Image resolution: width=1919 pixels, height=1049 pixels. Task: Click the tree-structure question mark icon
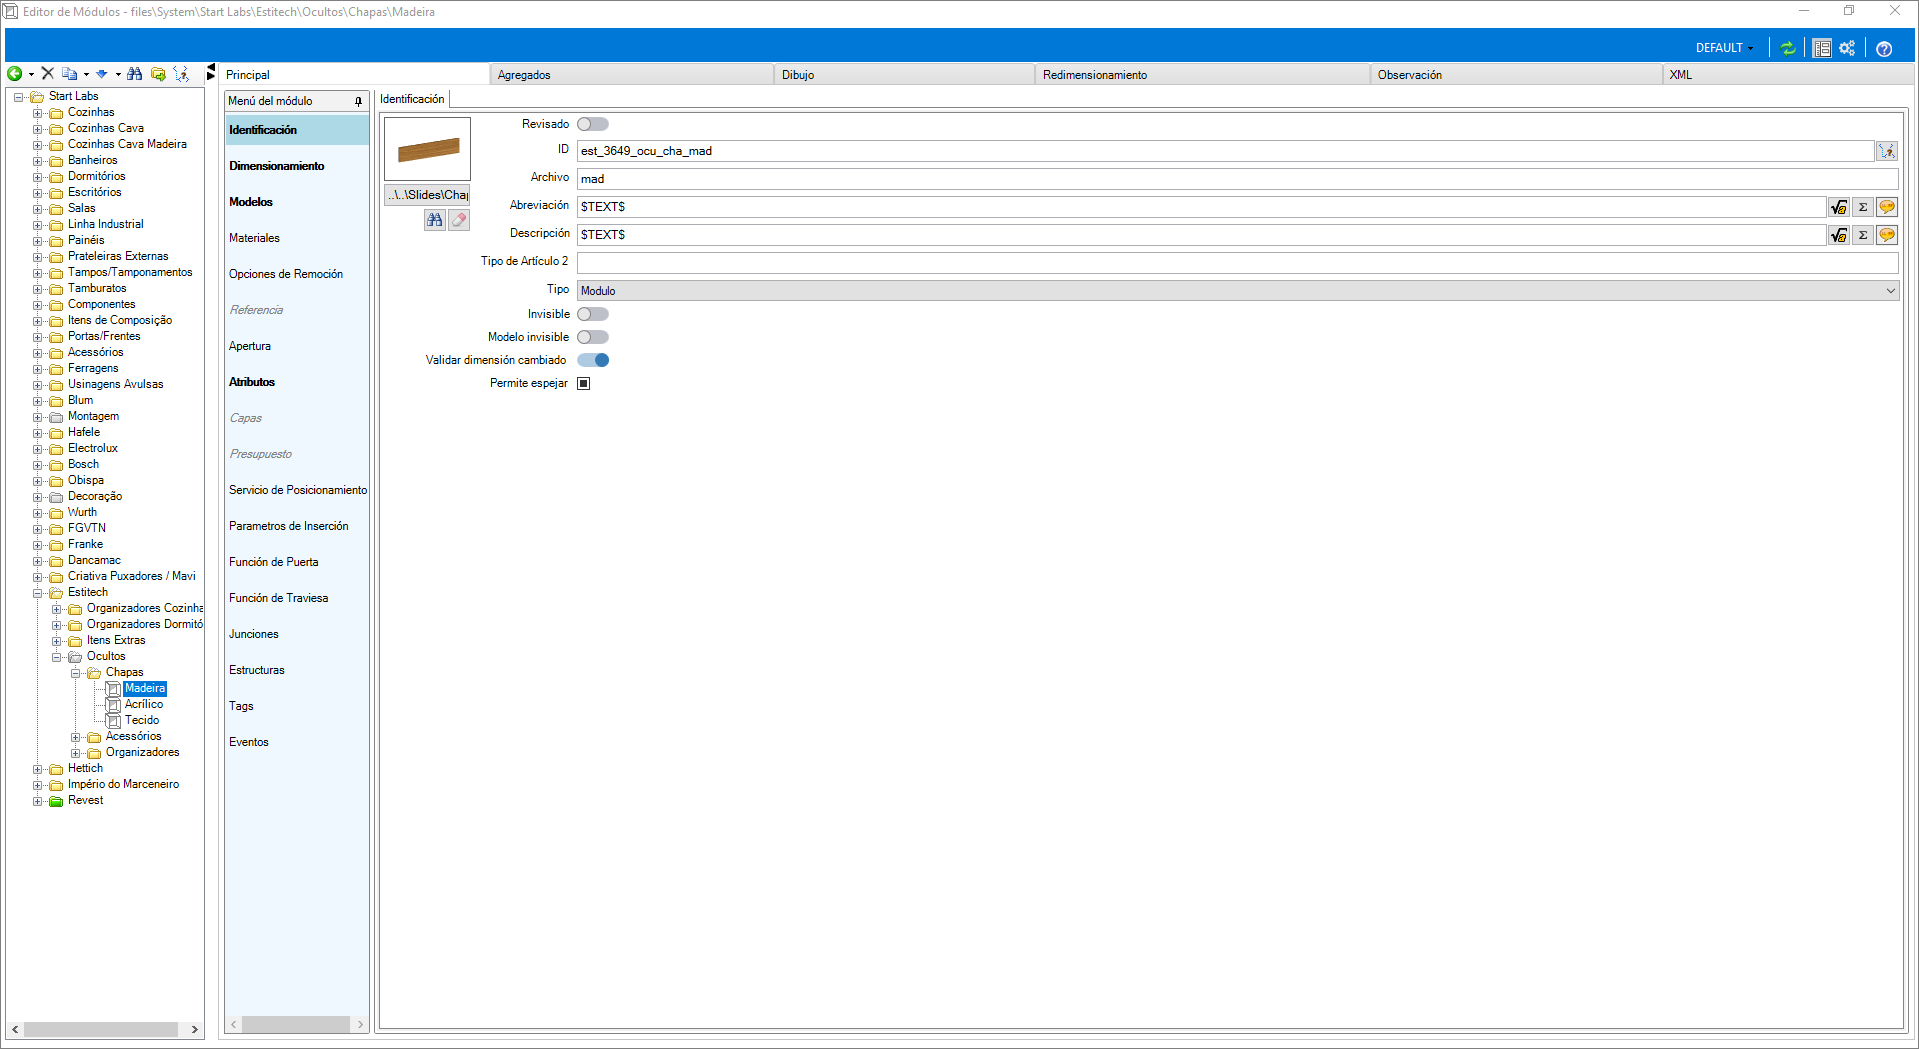point(181,74)
